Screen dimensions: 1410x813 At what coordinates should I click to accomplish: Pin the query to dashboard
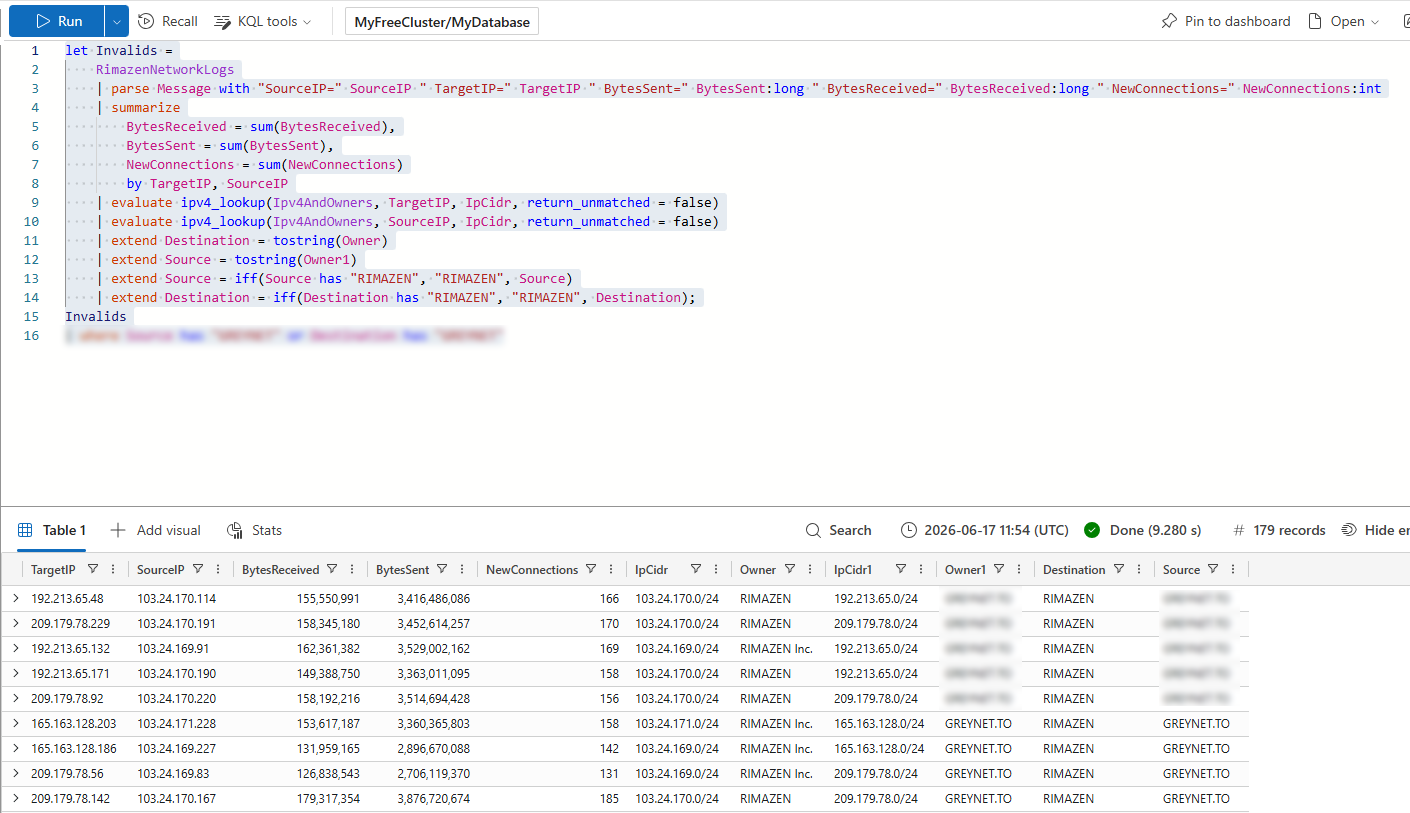[1226, 21]
